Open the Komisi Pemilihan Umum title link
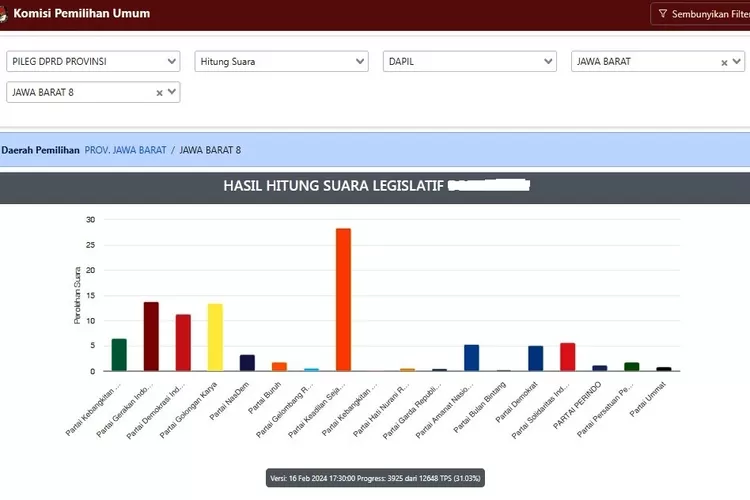The image size is (750, 500). (x=82, y=13)
